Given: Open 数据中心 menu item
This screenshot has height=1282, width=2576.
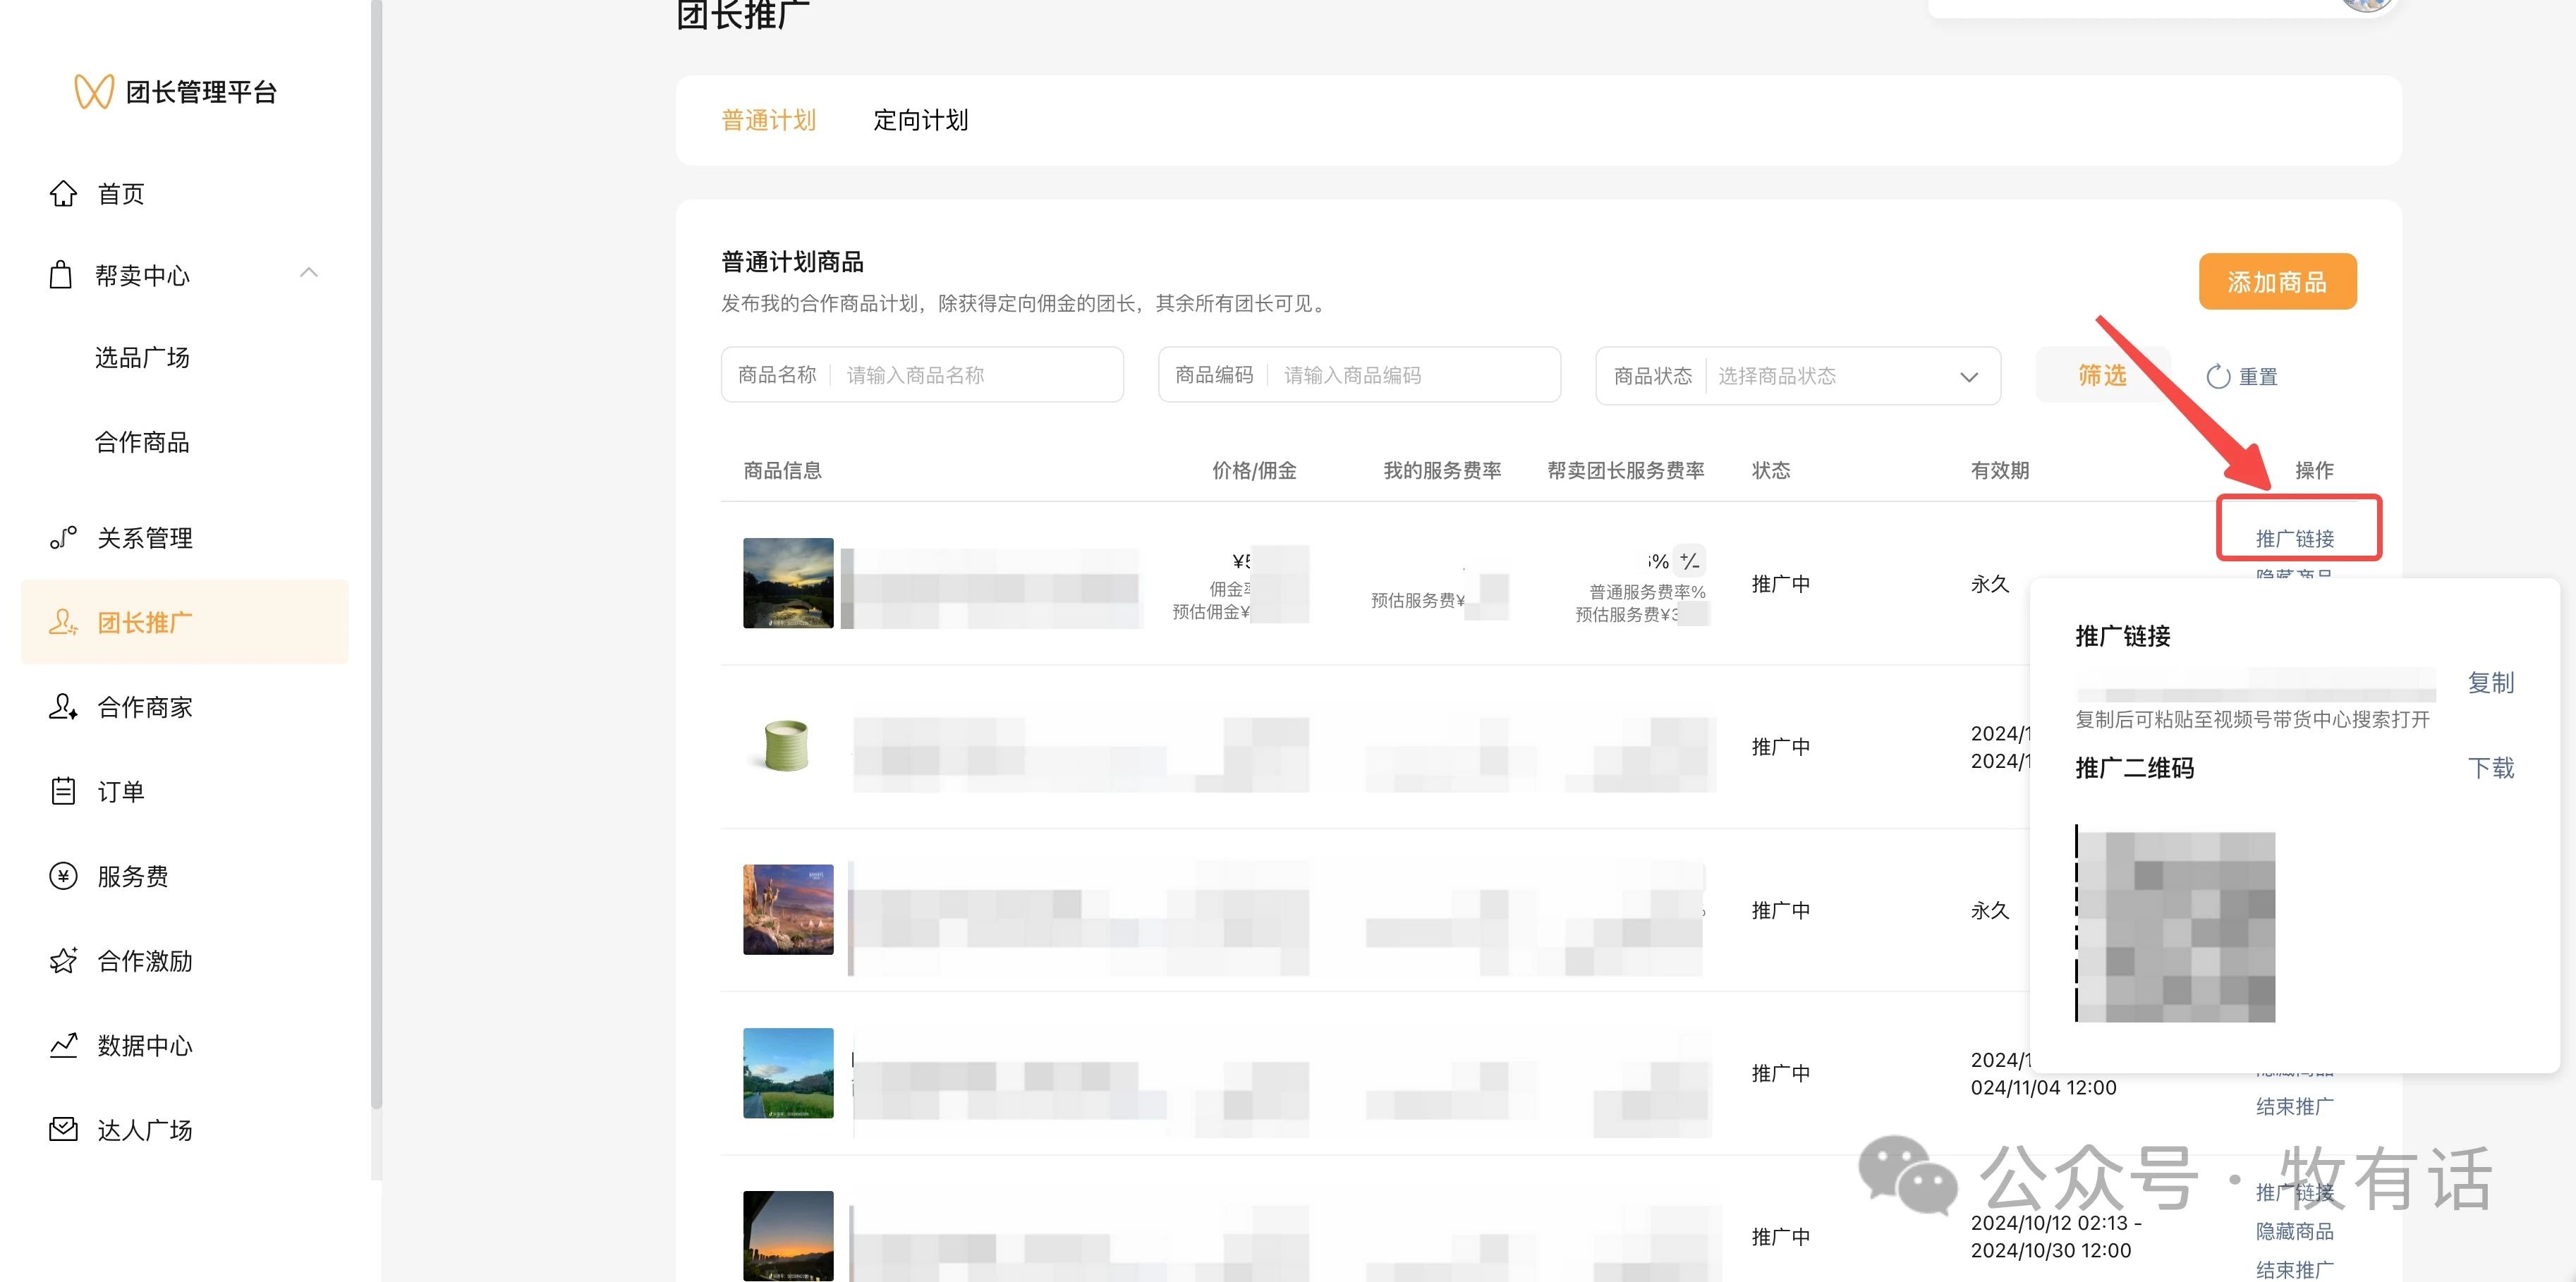Looking at the screenshot, I should (145, 1045).
